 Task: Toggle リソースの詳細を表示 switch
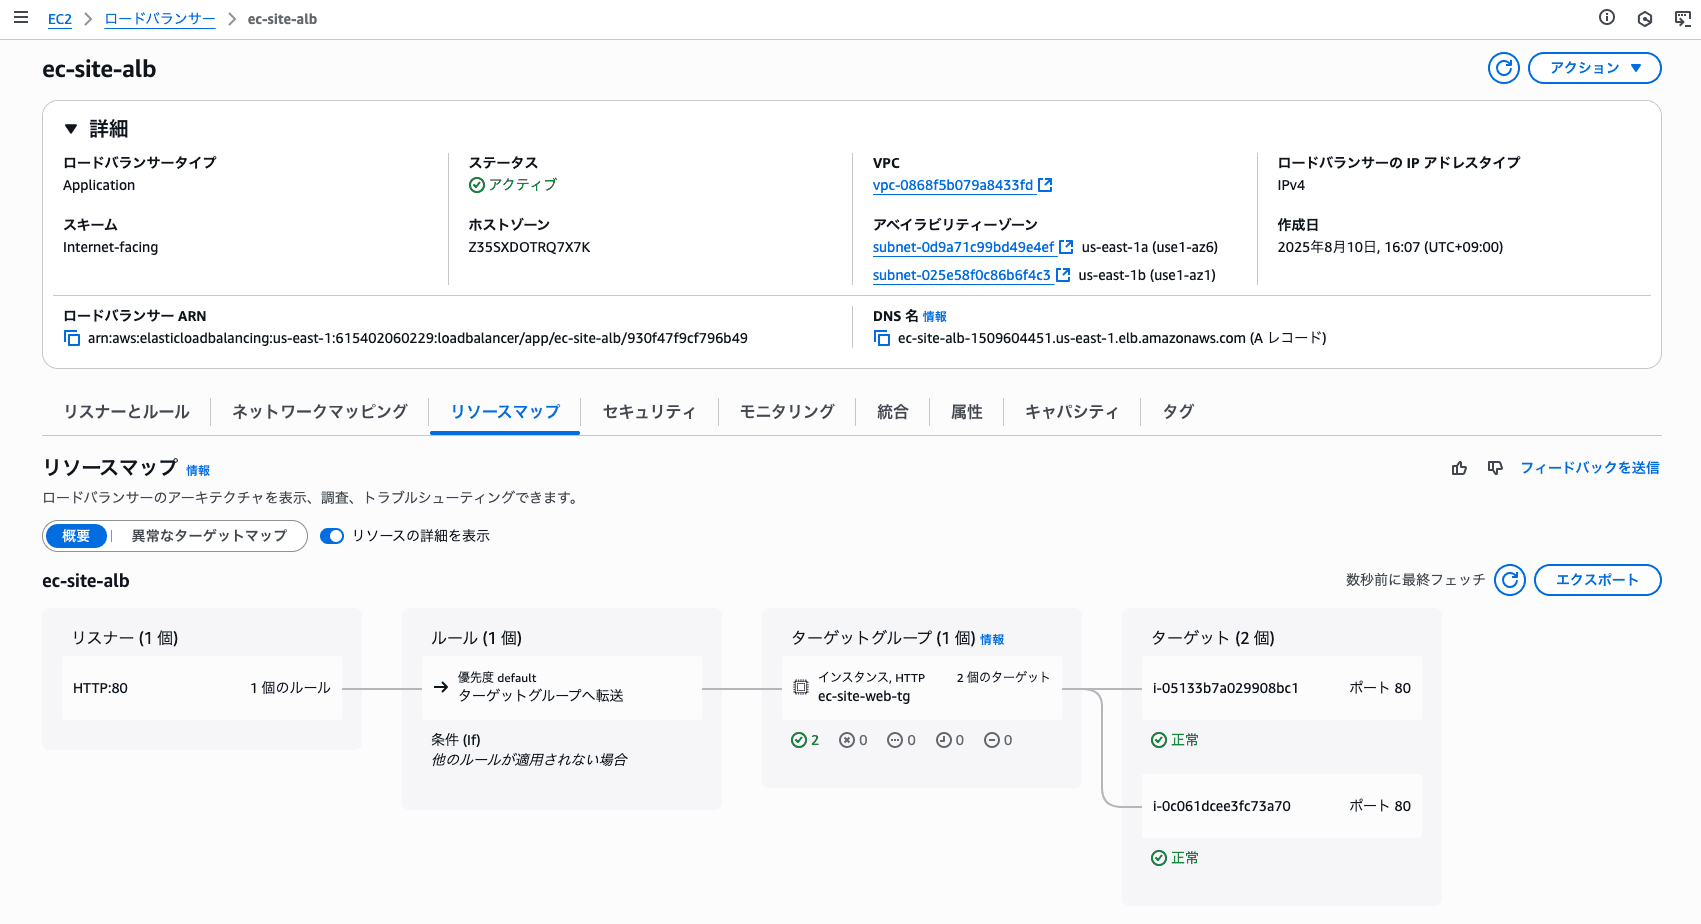click(x=332, y=536)
